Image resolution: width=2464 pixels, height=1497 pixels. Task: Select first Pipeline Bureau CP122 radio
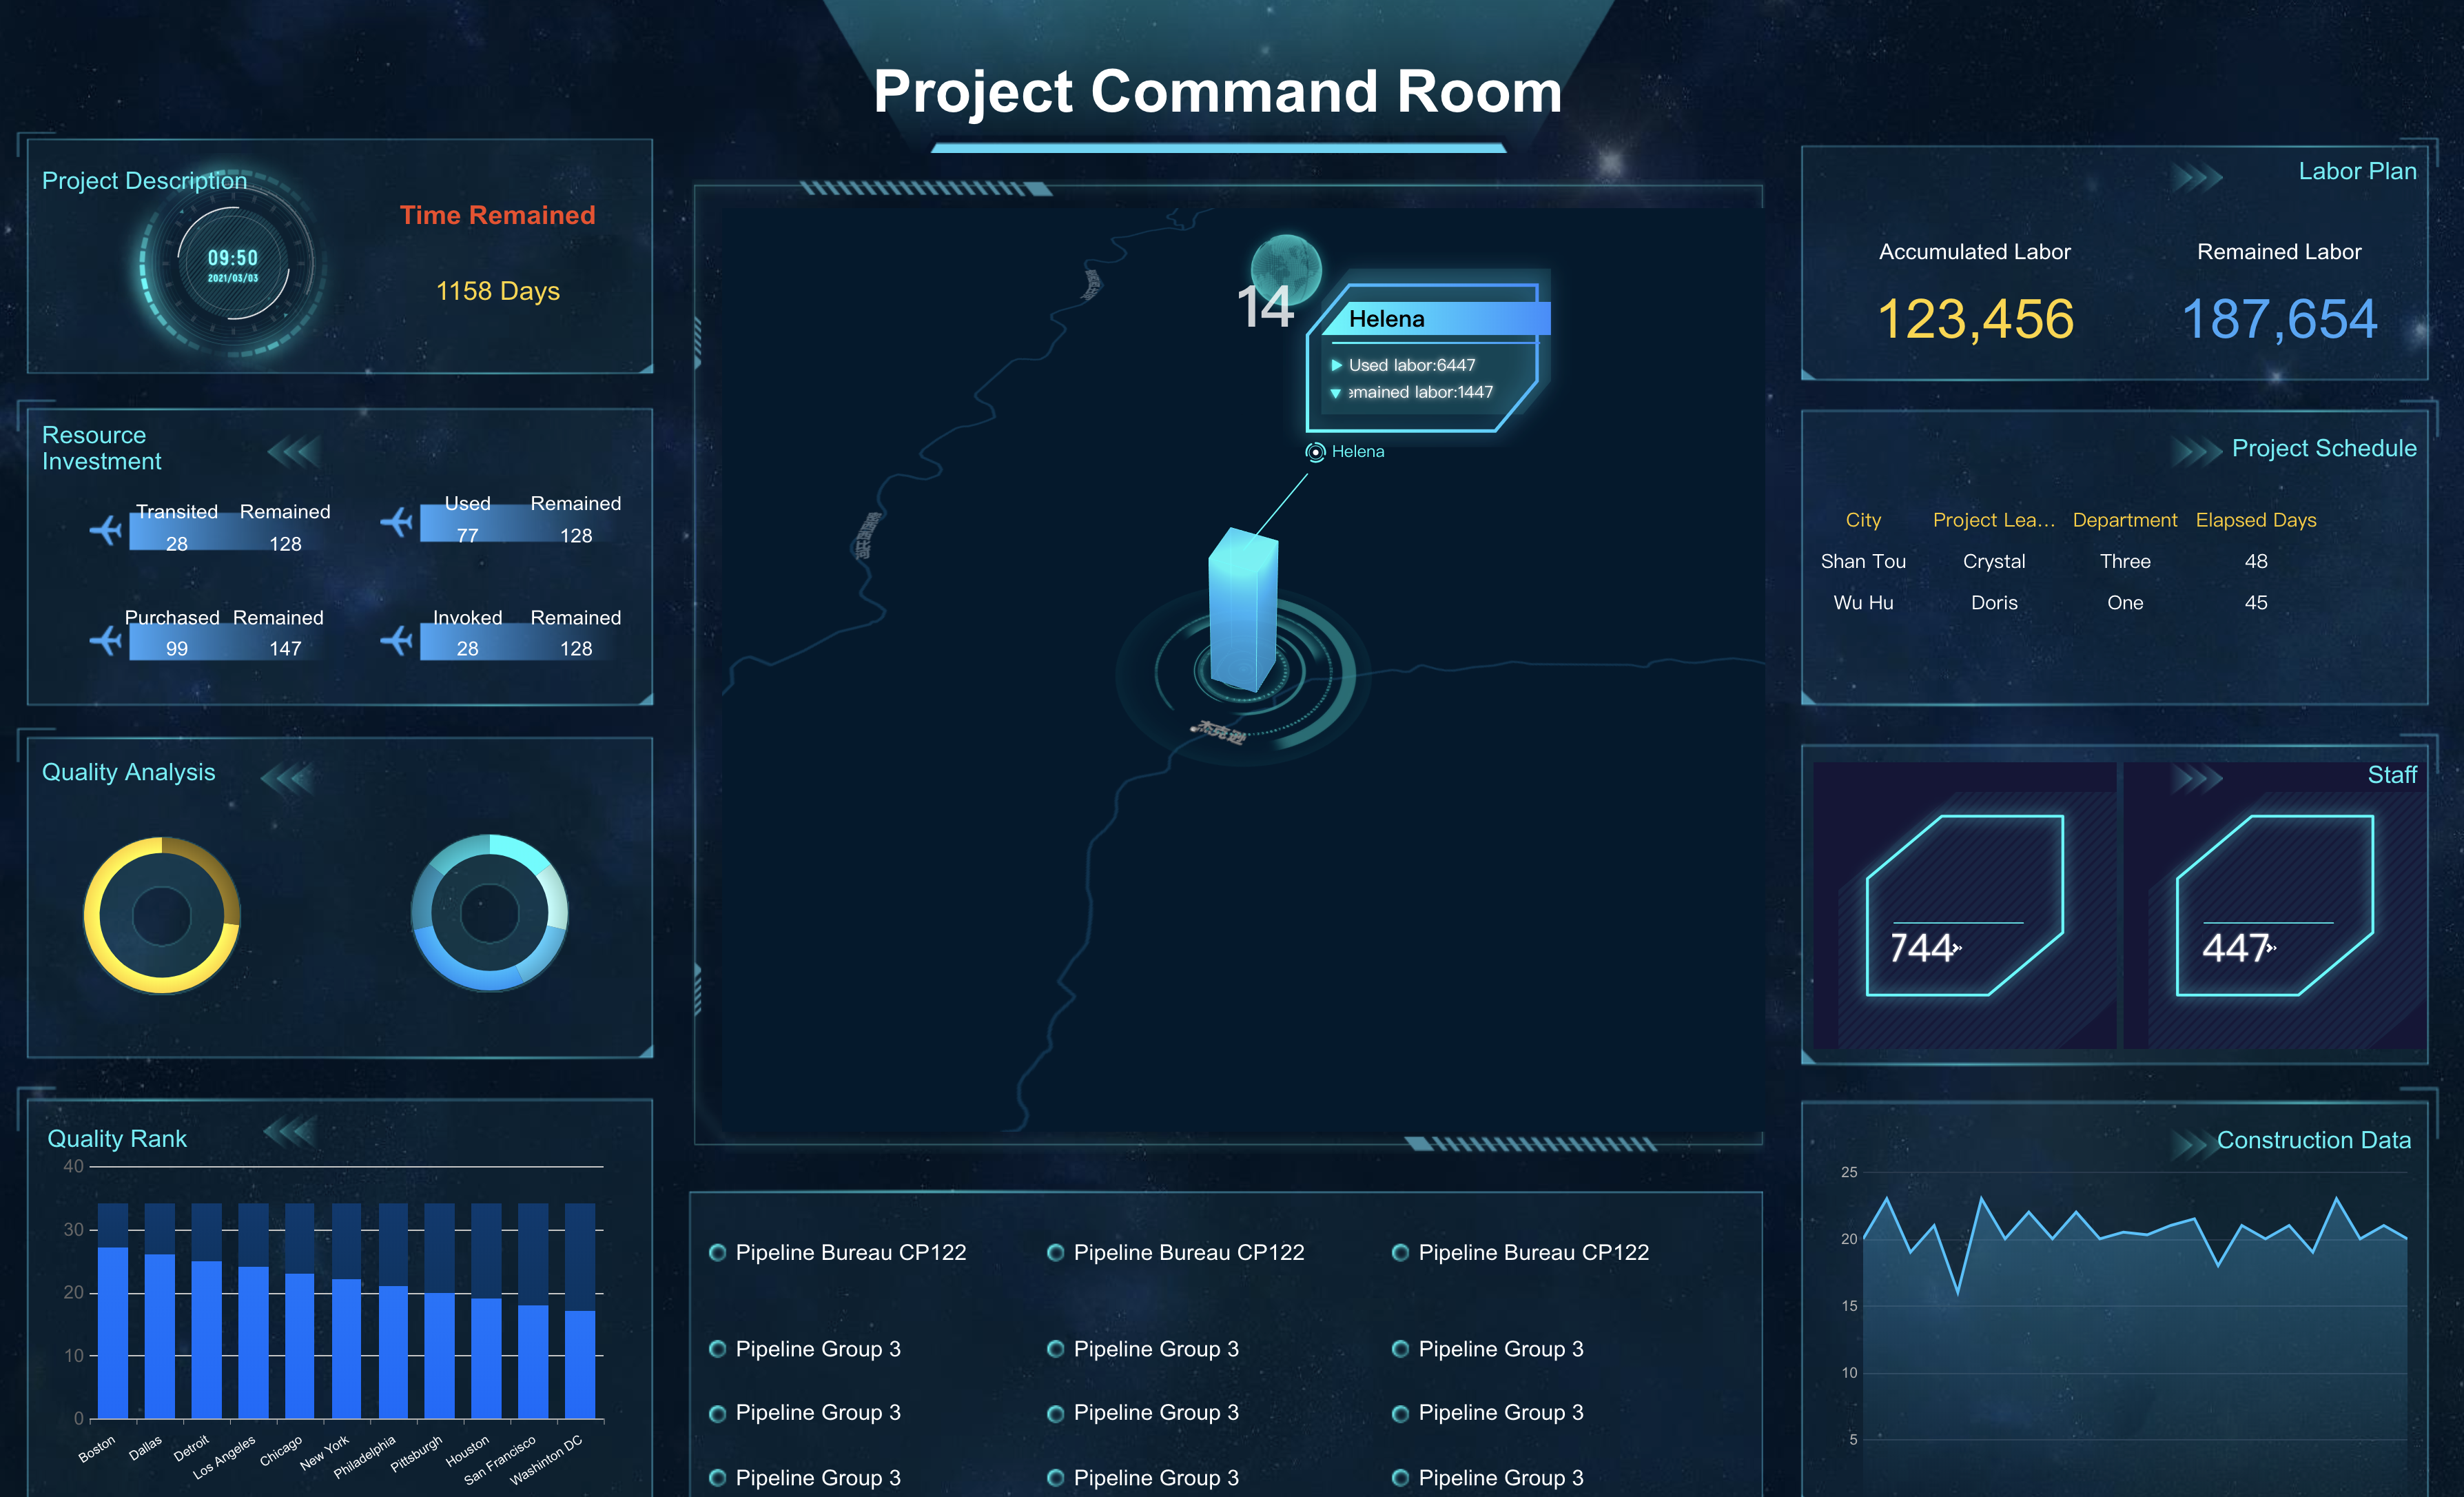(x=717, y=1252)
